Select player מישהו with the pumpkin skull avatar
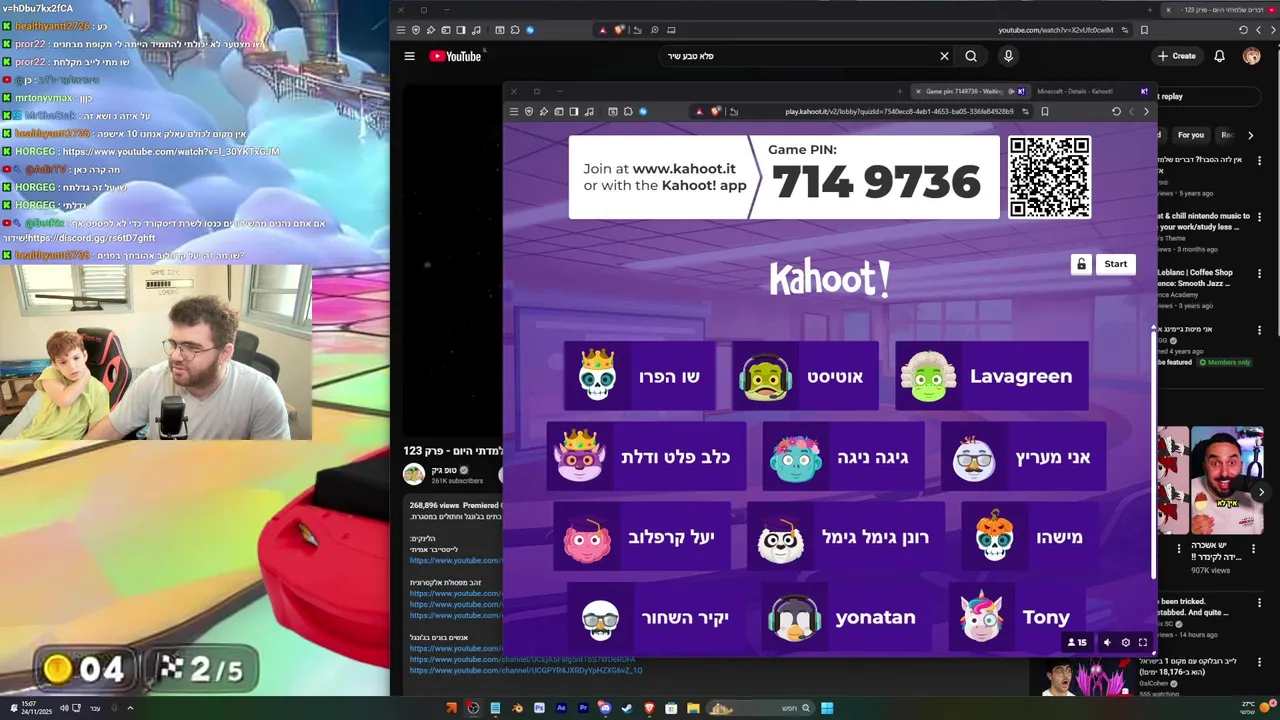1280x720 pixels. point(1029,537)
